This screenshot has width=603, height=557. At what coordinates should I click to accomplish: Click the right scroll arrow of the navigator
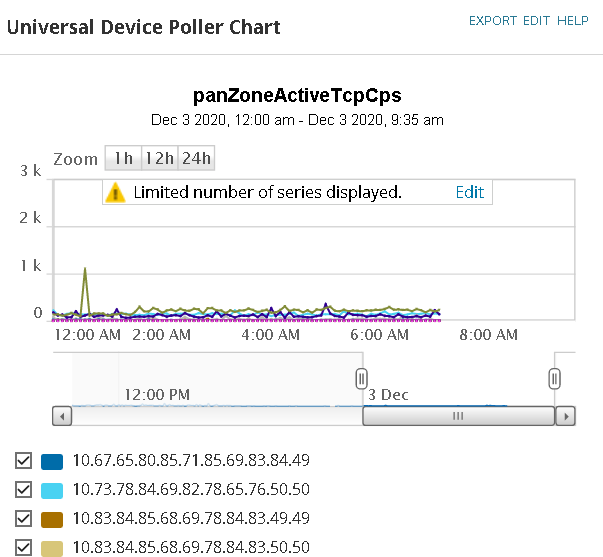(x=566, y=416)
